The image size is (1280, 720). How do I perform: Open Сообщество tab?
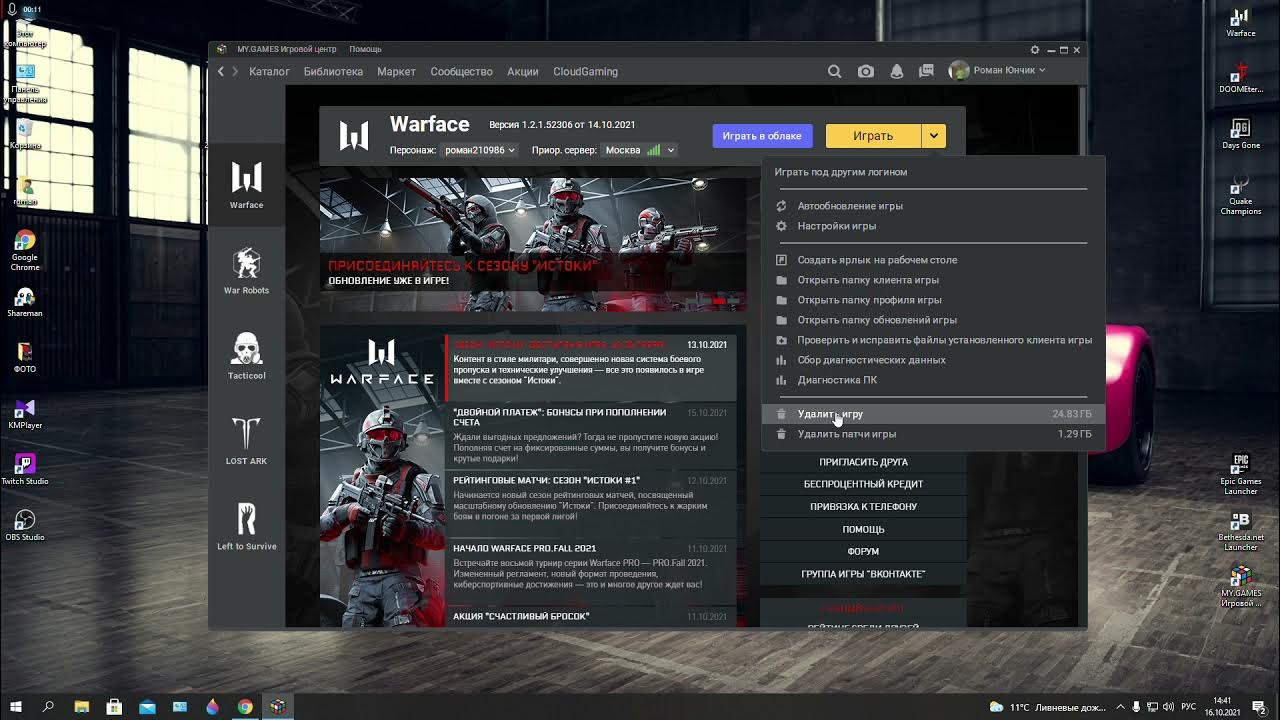pos(461,72)
